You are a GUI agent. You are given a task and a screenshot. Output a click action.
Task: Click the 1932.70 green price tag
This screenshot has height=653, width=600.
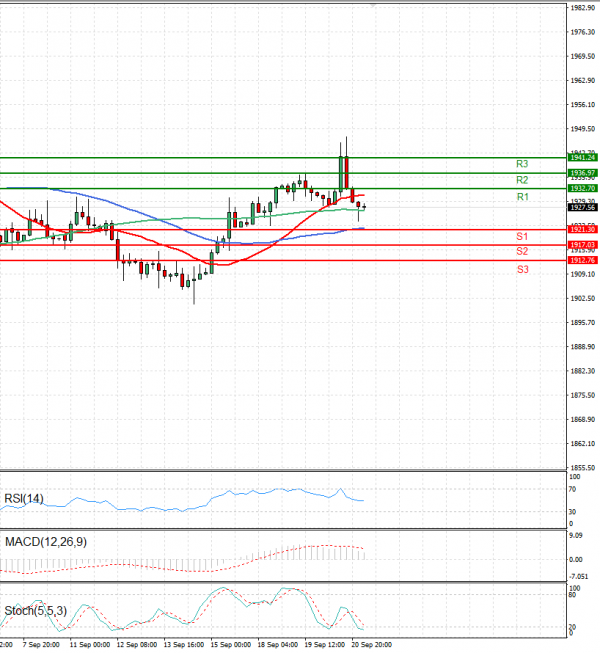(583, 188)
